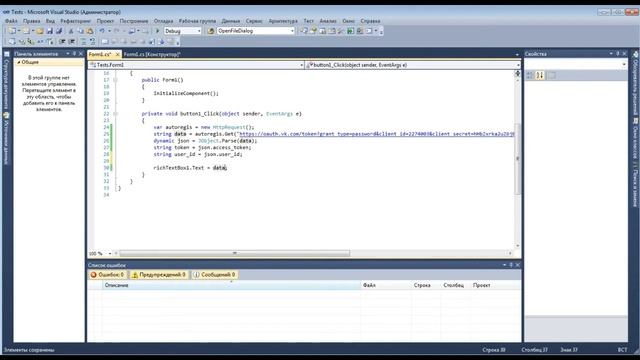640x360 pixels.
Task: Click the green Start Page toolbar icon
Action: click(351, 31)
